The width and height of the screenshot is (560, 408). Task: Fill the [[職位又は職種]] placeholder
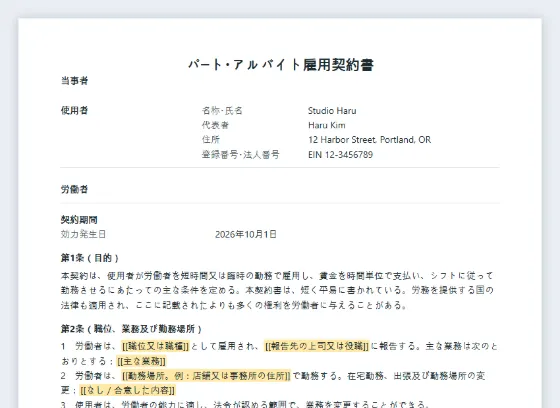(x=155, y=346)
